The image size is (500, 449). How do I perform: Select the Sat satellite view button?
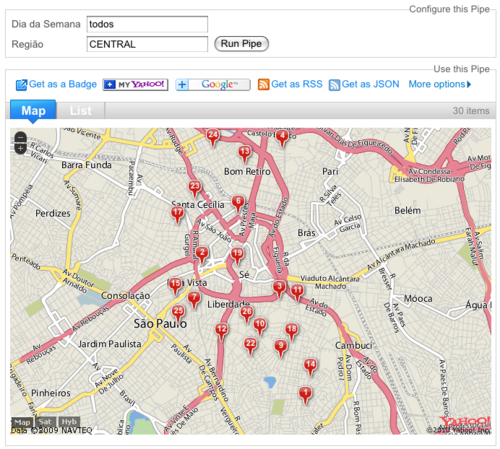click(45, 422)
